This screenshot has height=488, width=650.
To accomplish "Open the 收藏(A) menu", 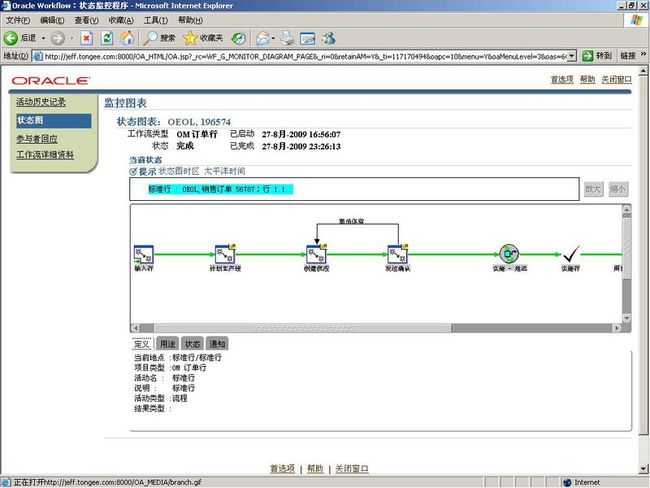I will pos(121,20).
